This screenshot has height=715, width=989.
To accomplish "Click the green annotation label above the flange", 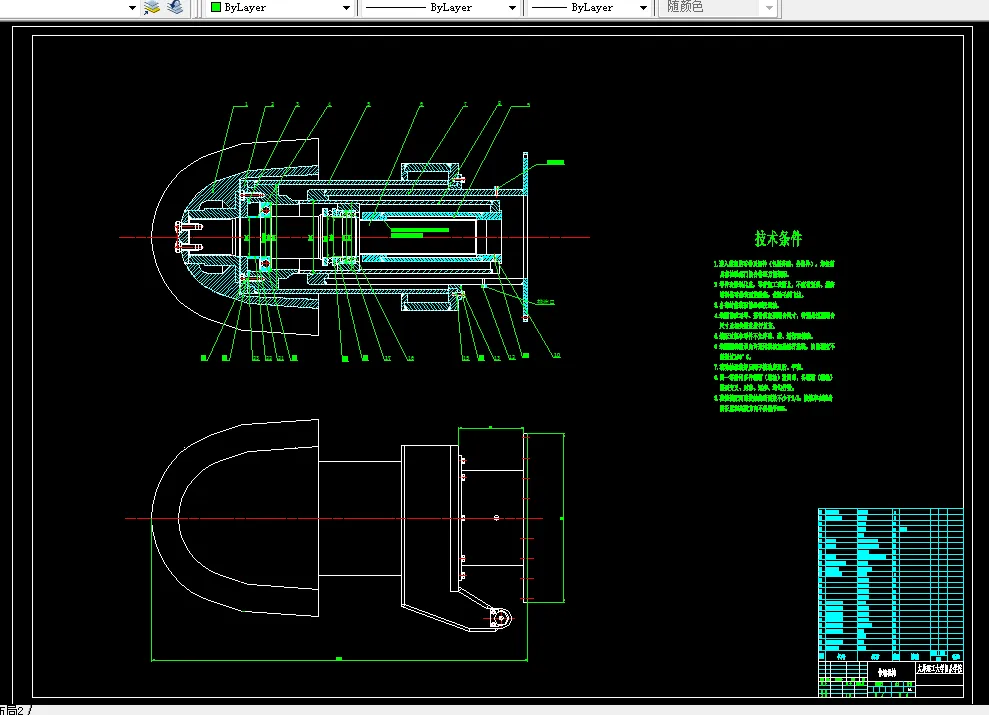I will pyautogui.click(x=554, y=160).
